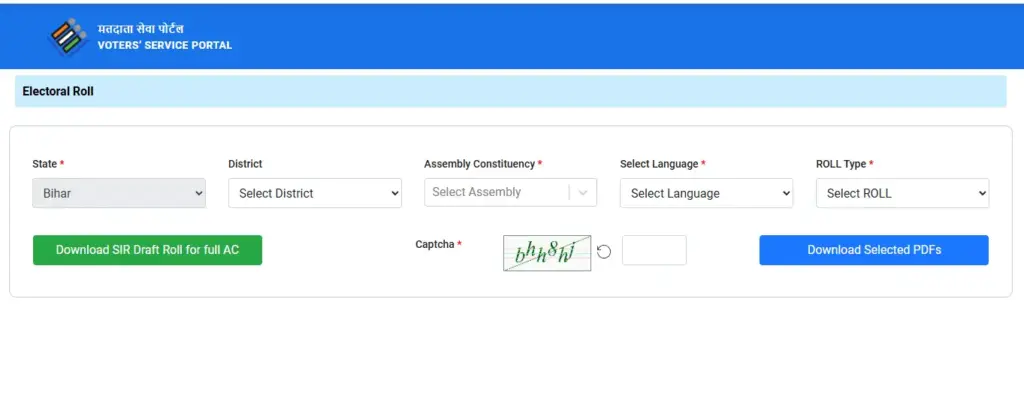Click the Voters' Service Portal logo icon
Screen dimensions: 1024x420
point(67,37)
